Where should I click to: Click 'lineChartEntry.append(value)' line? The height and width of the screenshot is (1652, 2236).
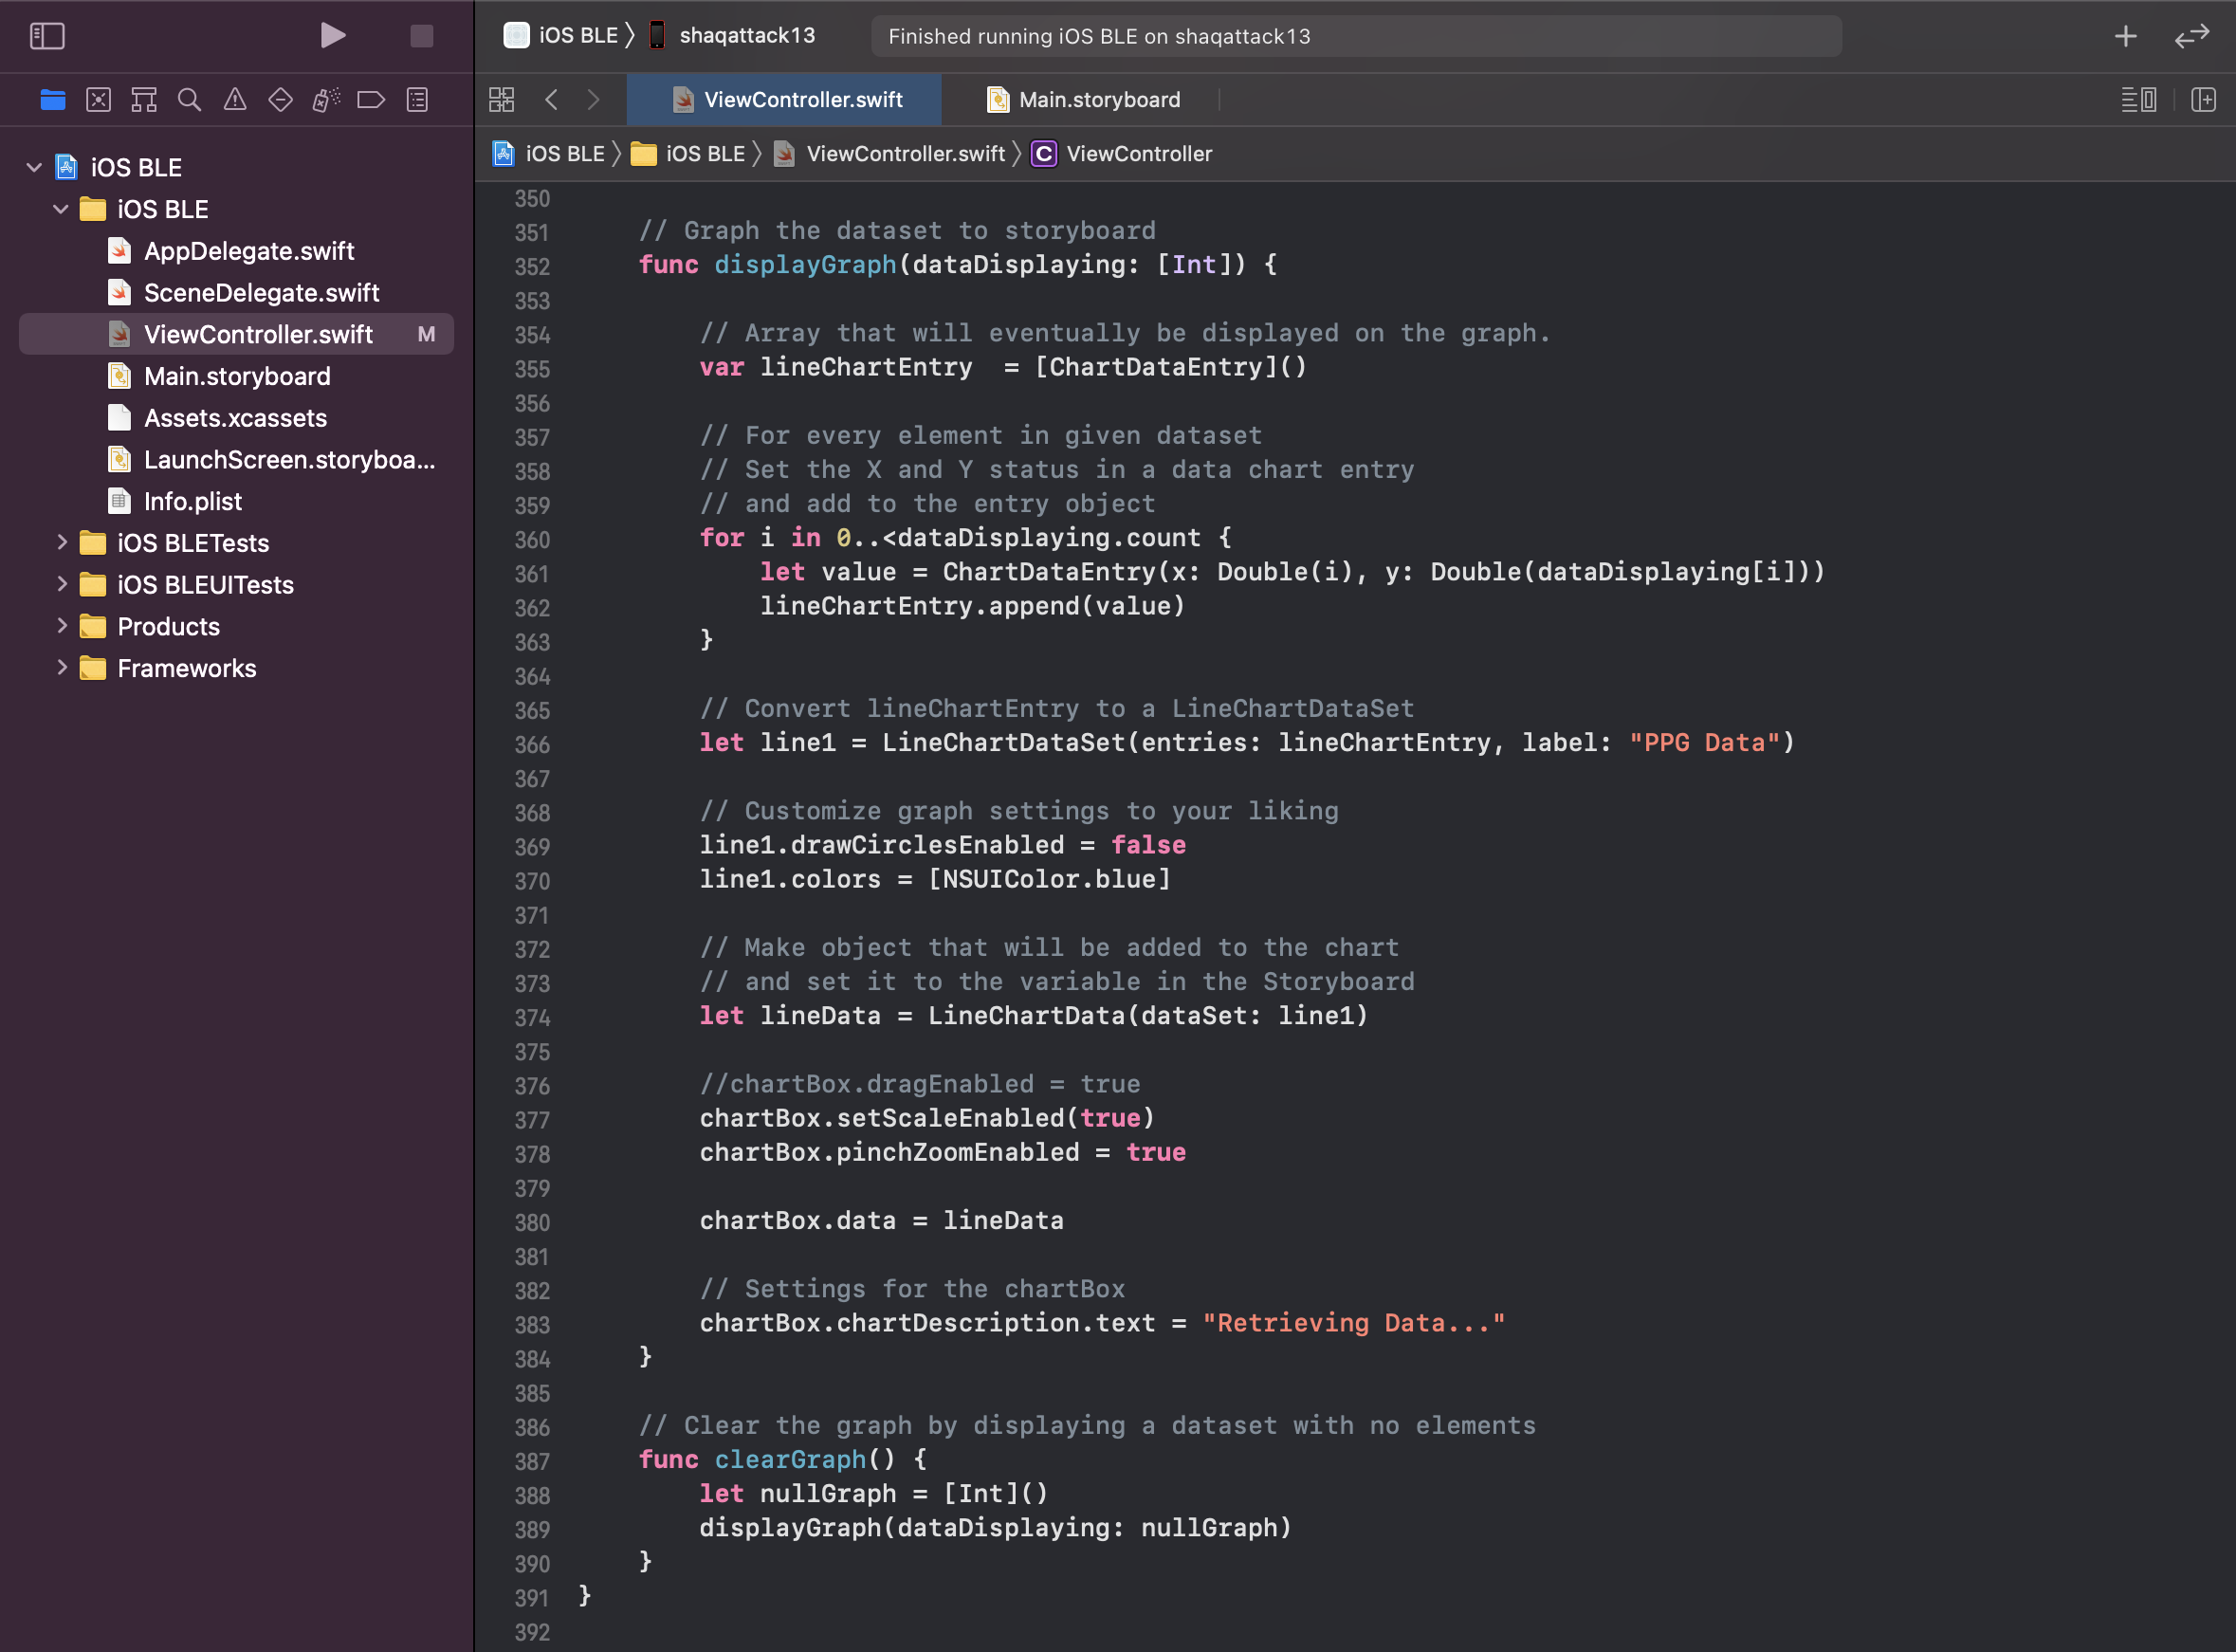[973, 606]
